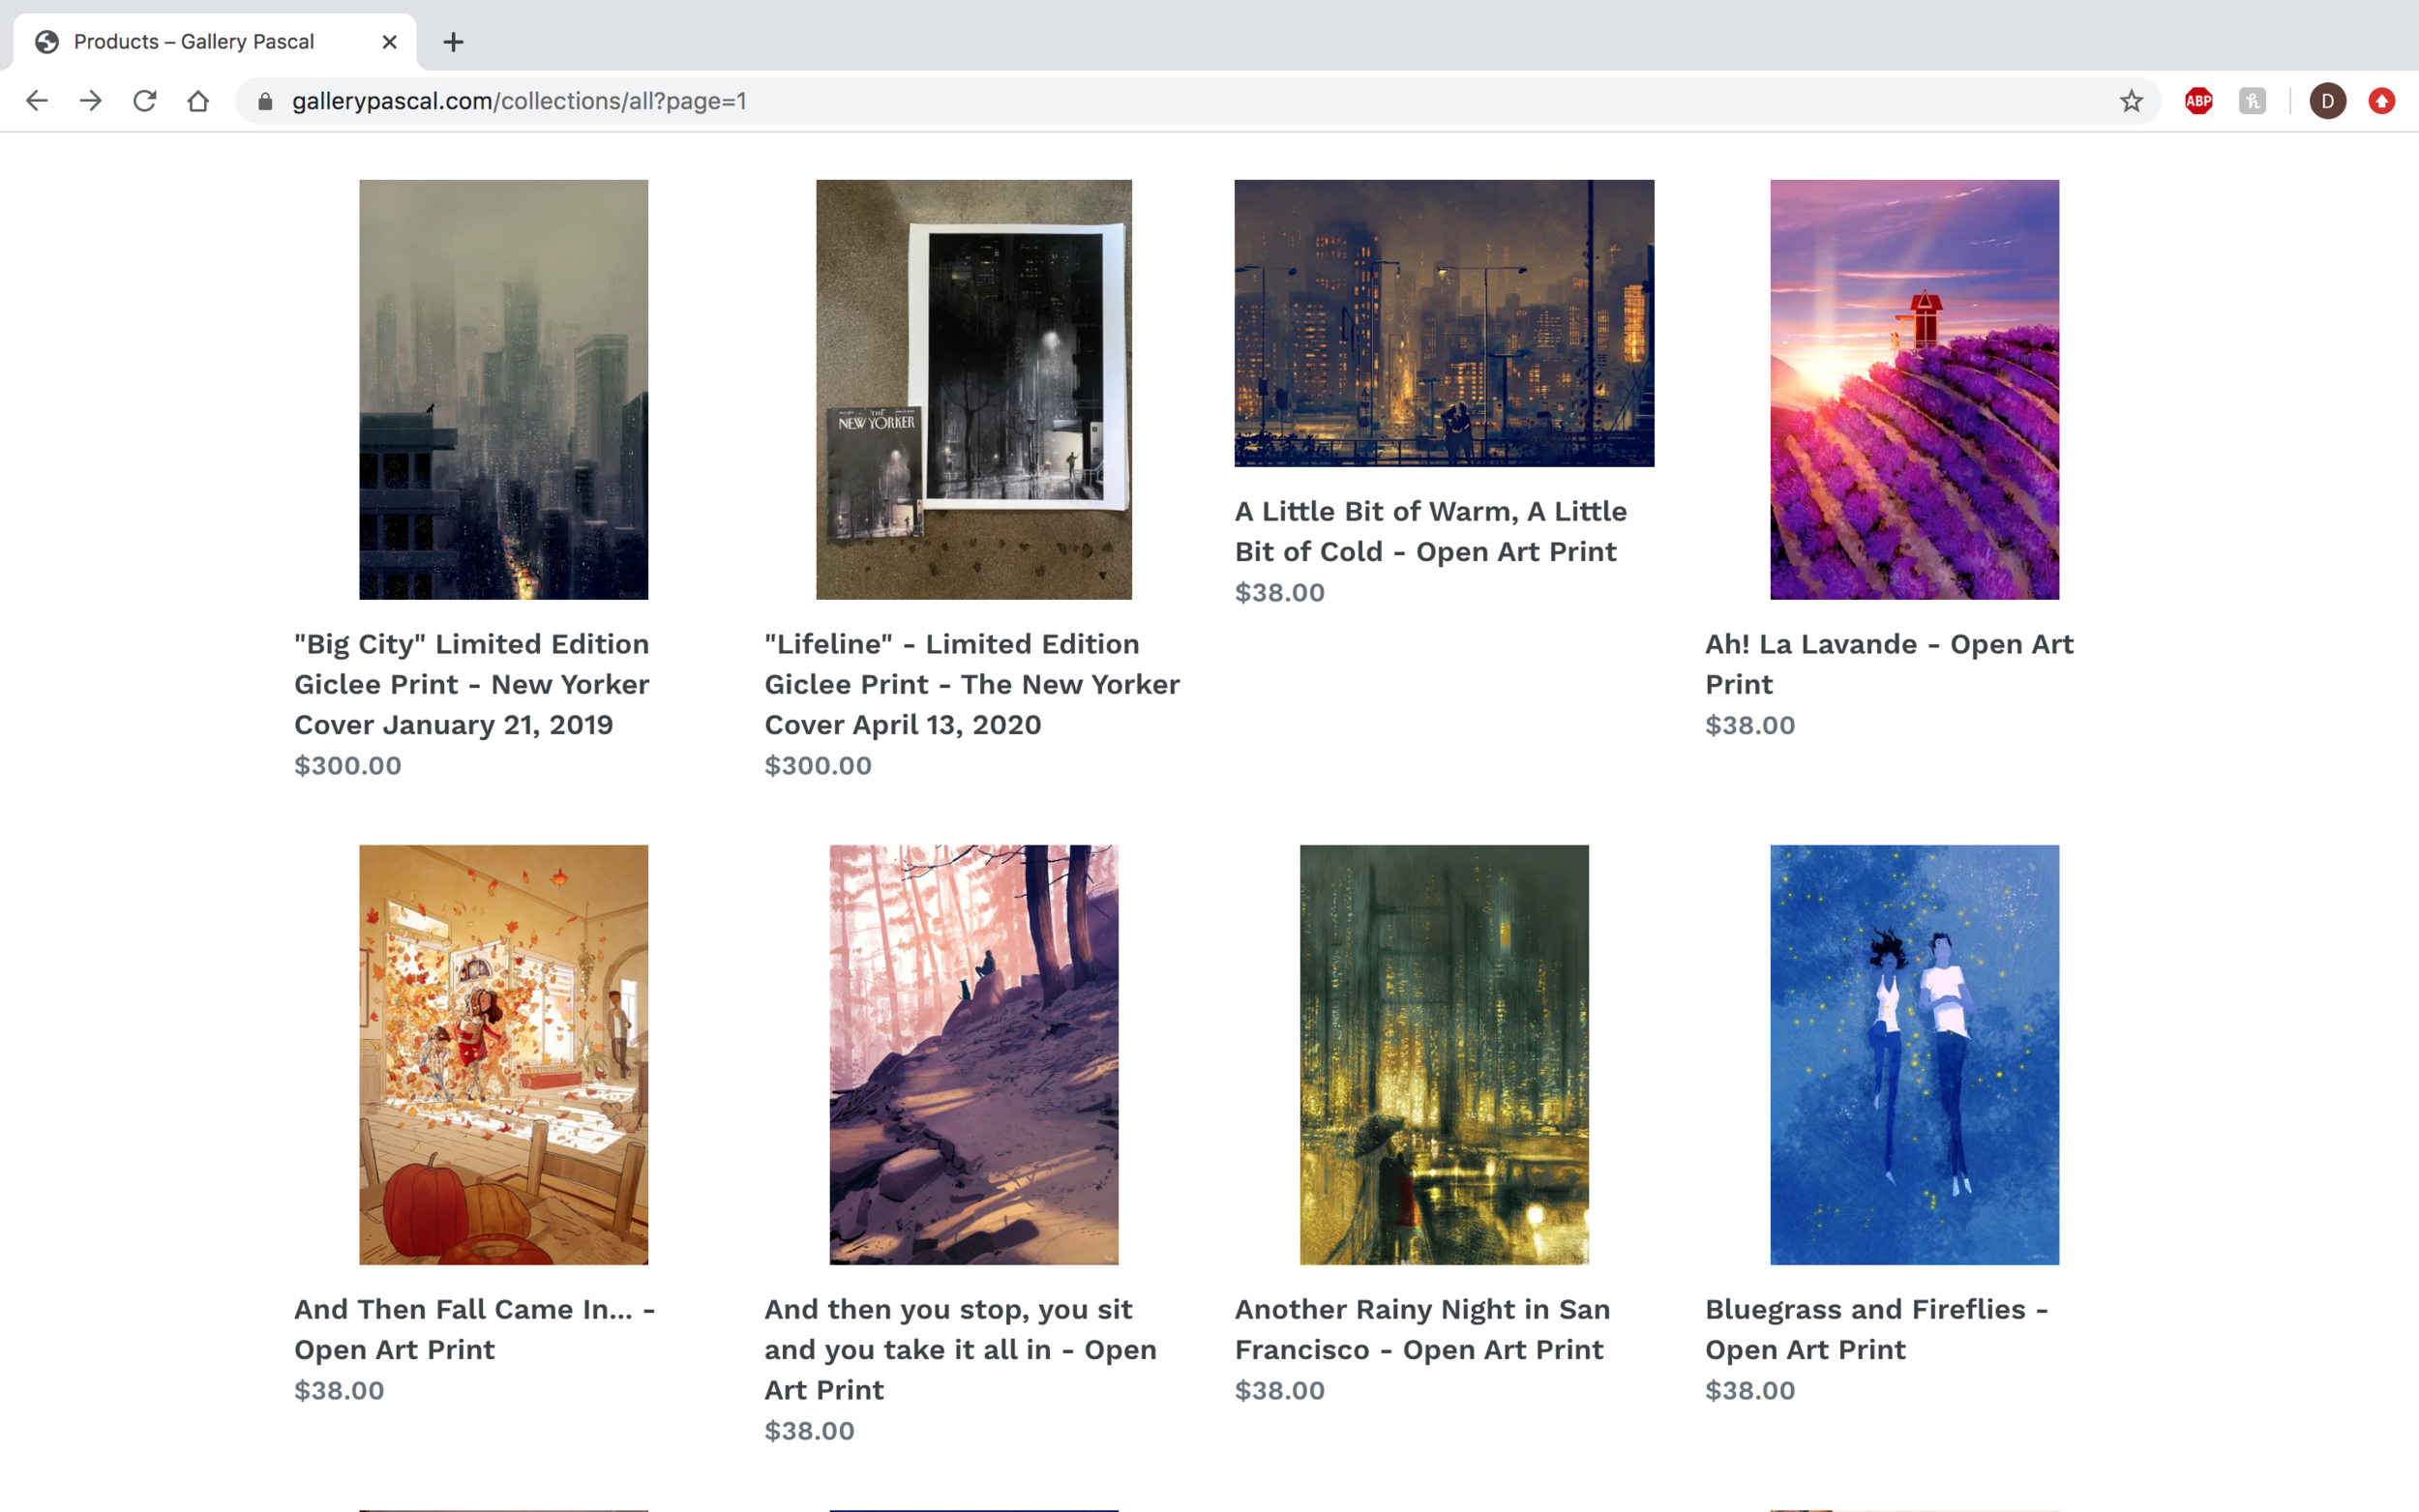This screenshot has height=1512, width=2419.
Task: Go to the browser home page
Action: [x=198, y=101]
